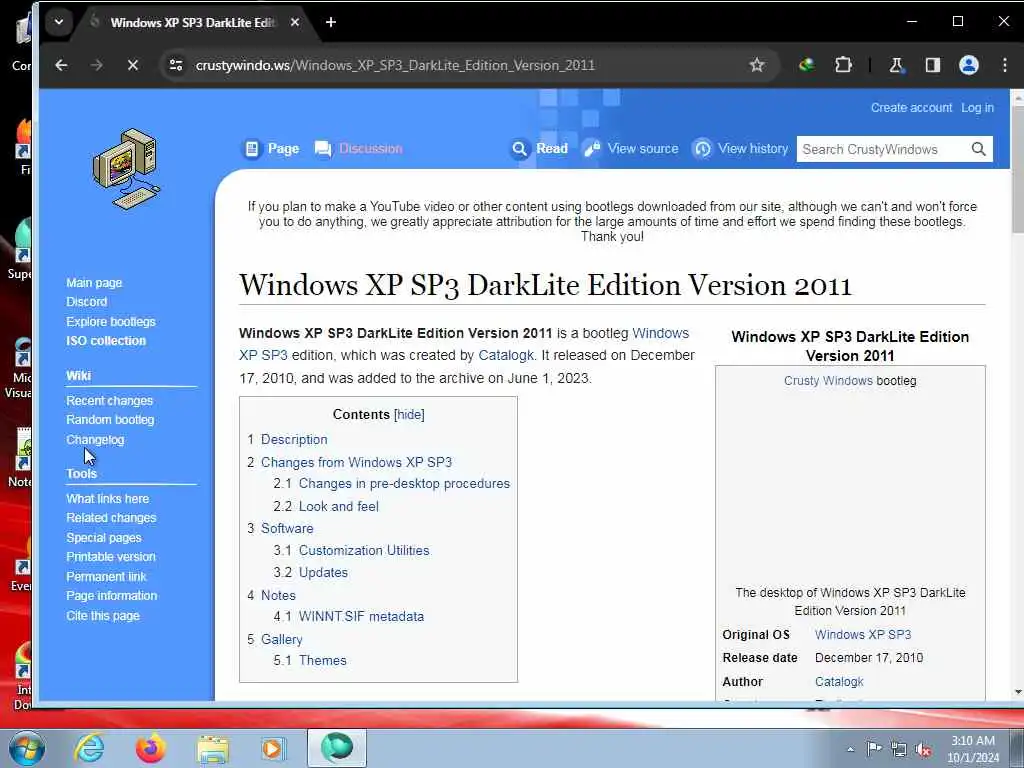Image resolution: width=1024 pixels, height=768 pixels.
Task: Open Printable version link
Action: point(110,557)
